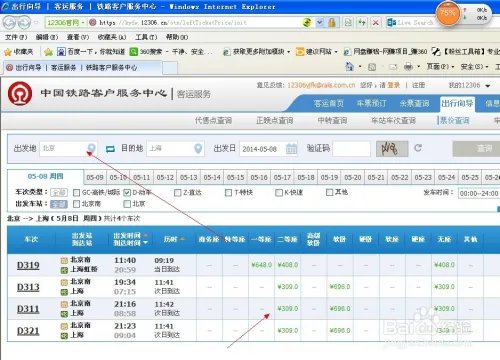Click the captcha image
Screen dimensions: 500x360
pos(392,149)
